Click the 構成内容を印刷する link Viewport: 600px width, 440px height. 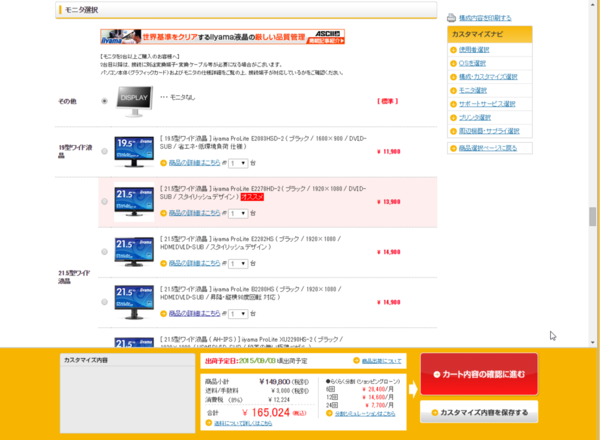485,18
